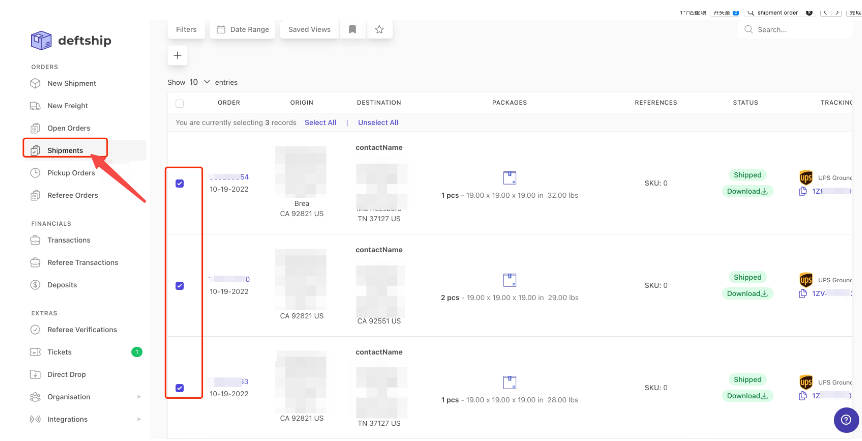Copy tracking number of the 32.00 lbs row

tap(803, 191)
